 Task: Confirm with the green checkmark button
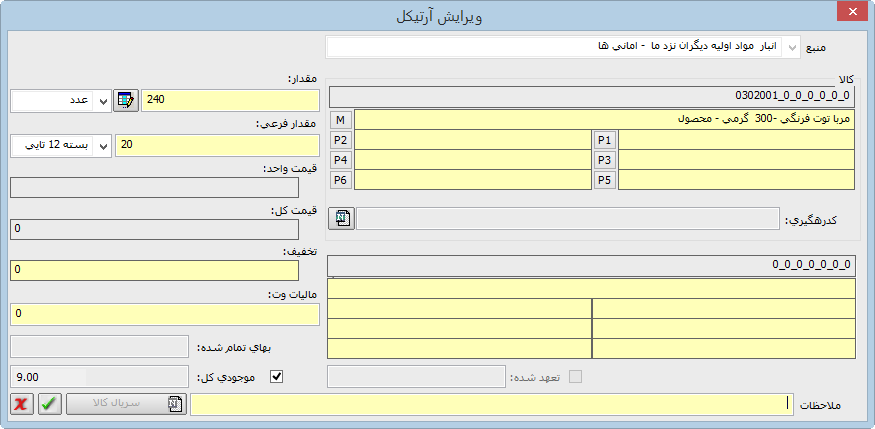pyautogui.click(x=50, y=404)
